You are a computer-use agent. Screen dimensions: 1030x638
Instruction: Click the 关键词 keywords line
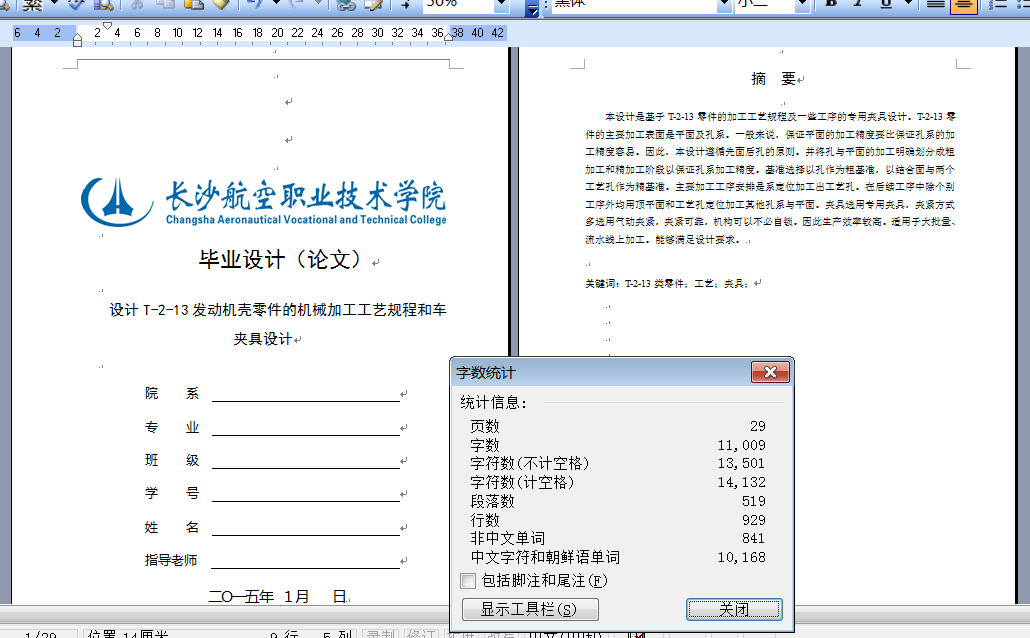point(667,284)
